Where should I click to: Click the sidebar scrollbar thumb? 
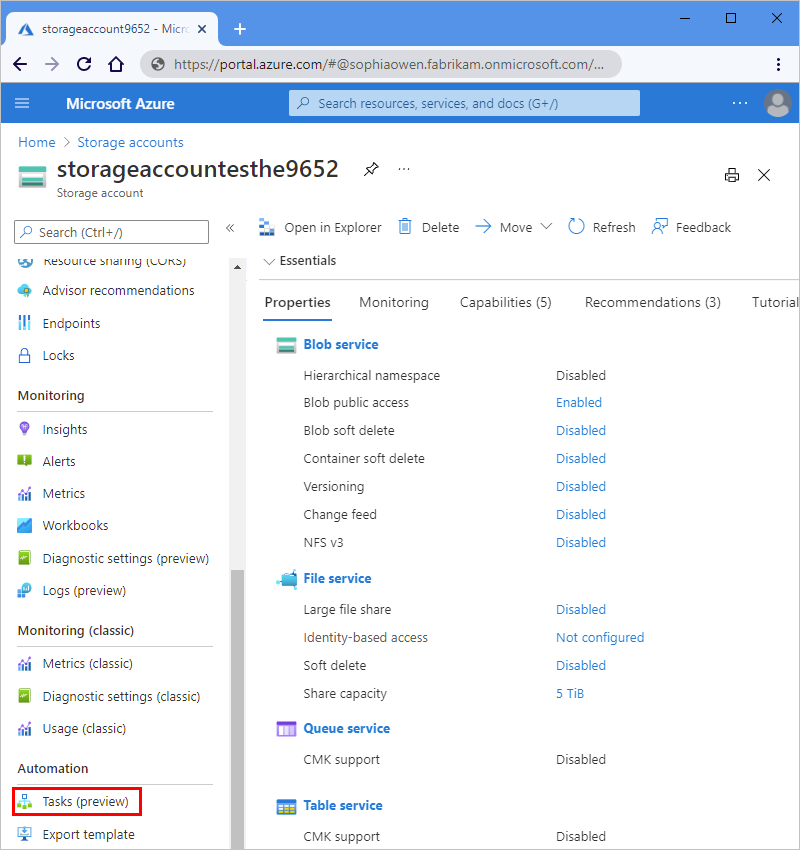[x=237, y=709]
